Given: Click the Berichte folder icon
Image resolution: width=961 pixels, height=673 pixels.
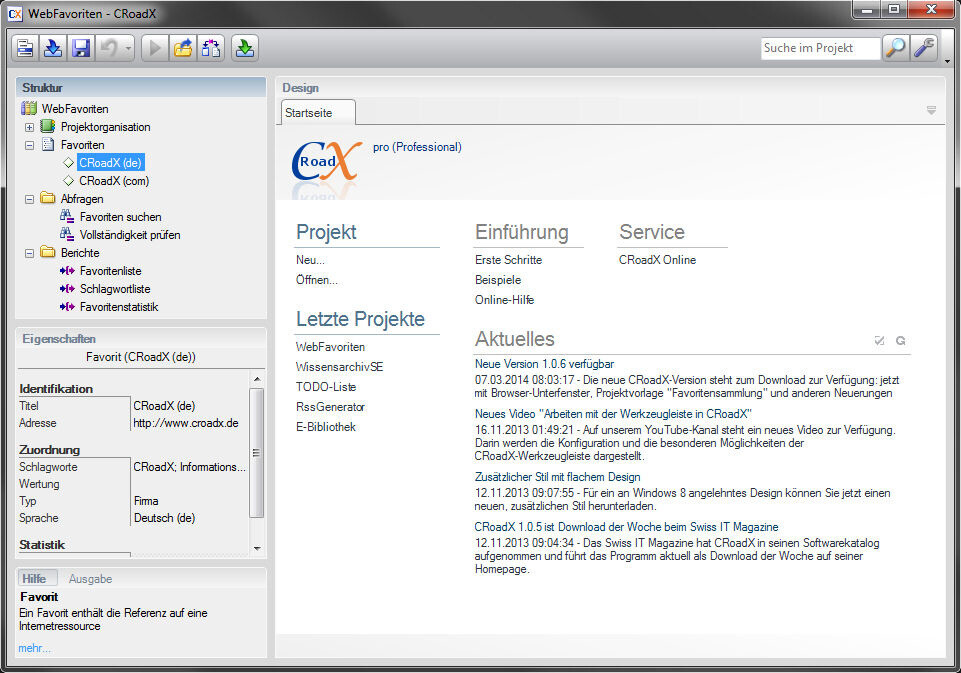Looking at the screenshot, I should pos(47,252).
